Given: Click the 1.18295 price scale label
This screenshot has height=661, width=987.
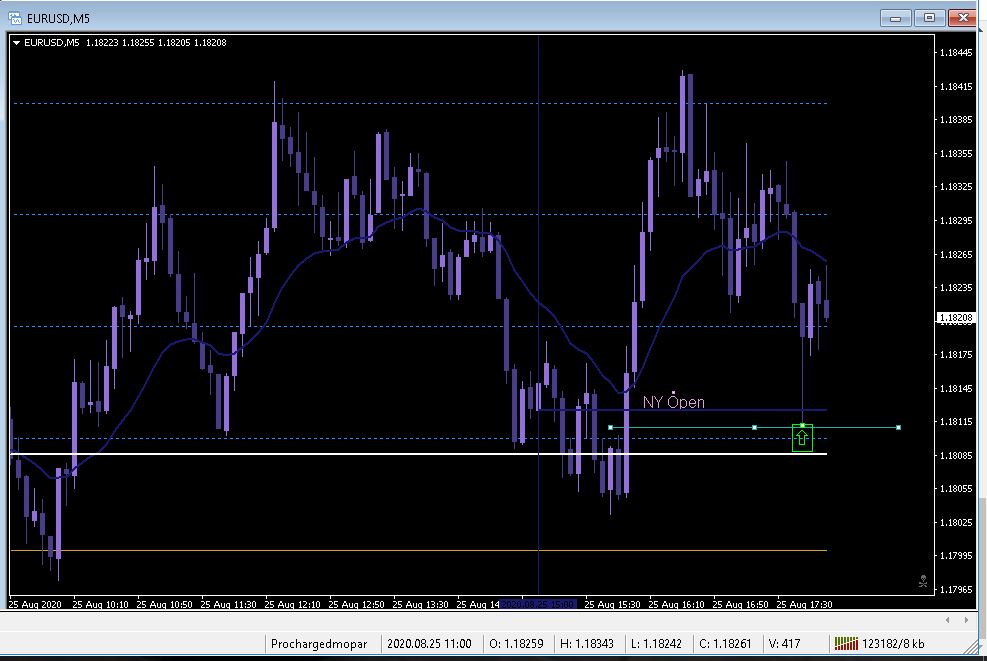Looking at the screenshot, I should point(956,221).
